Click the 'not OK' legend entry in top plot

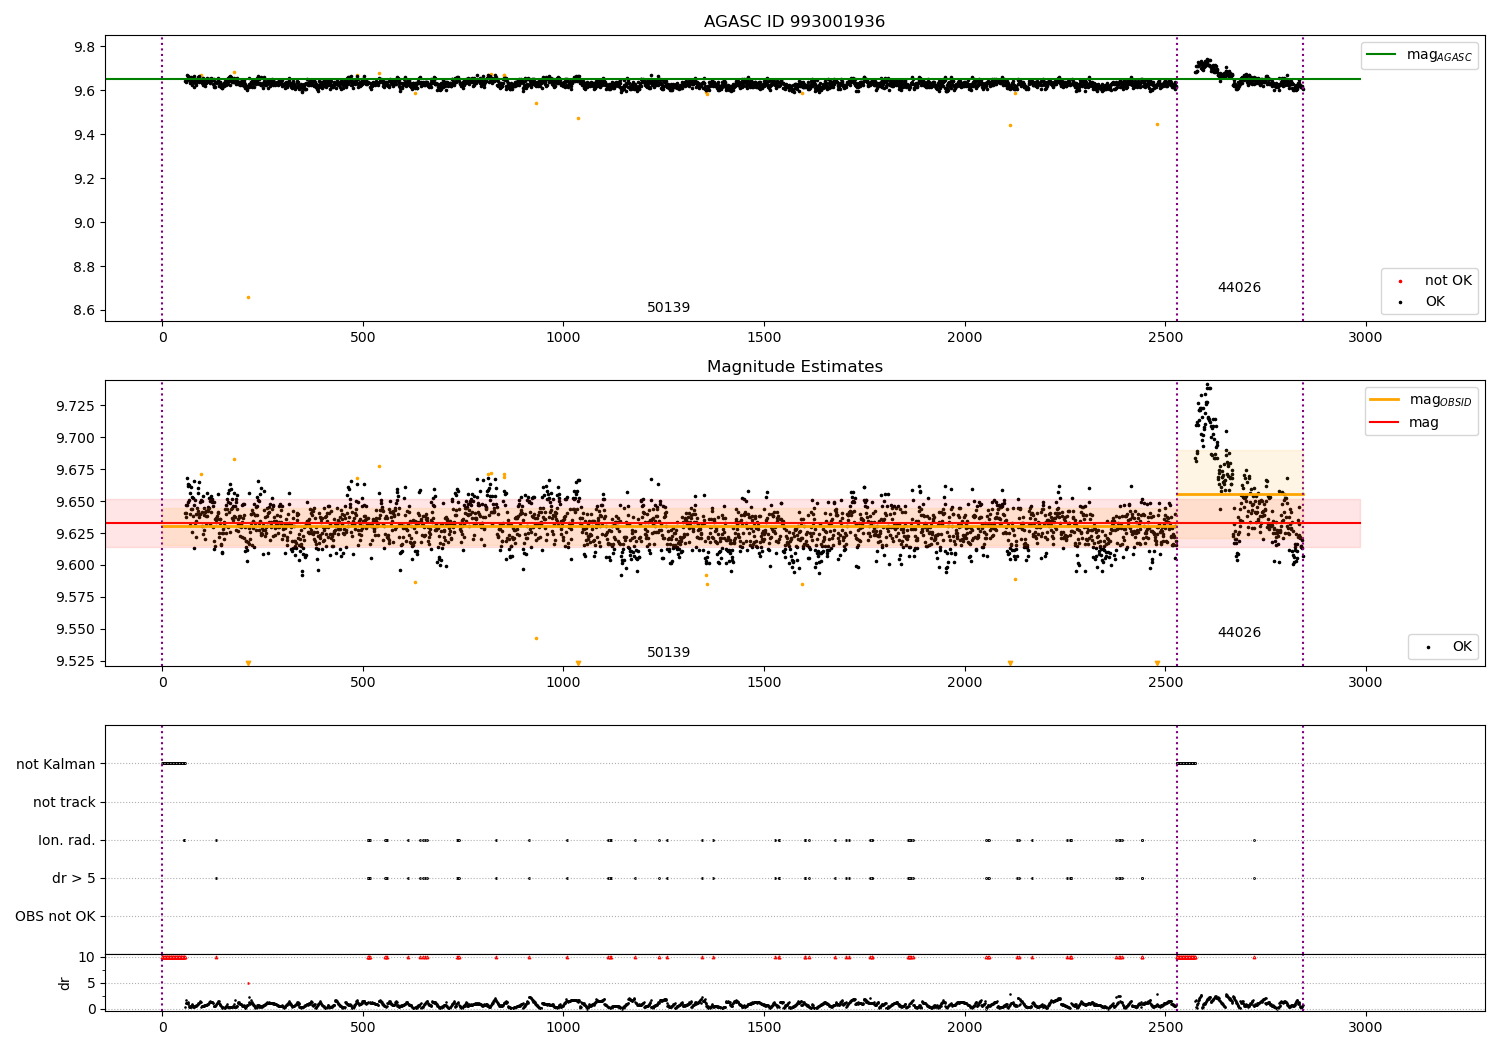(x=1435, y=281)
